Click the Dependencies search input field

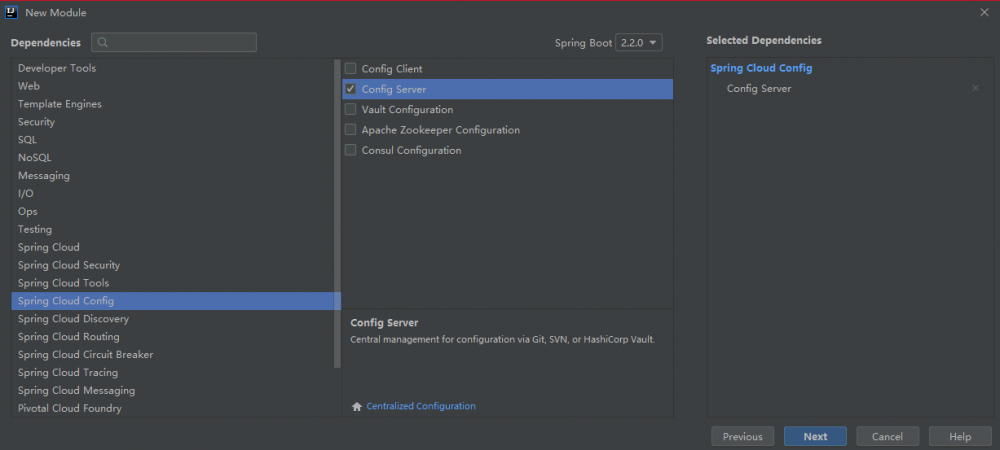(173, 43)
